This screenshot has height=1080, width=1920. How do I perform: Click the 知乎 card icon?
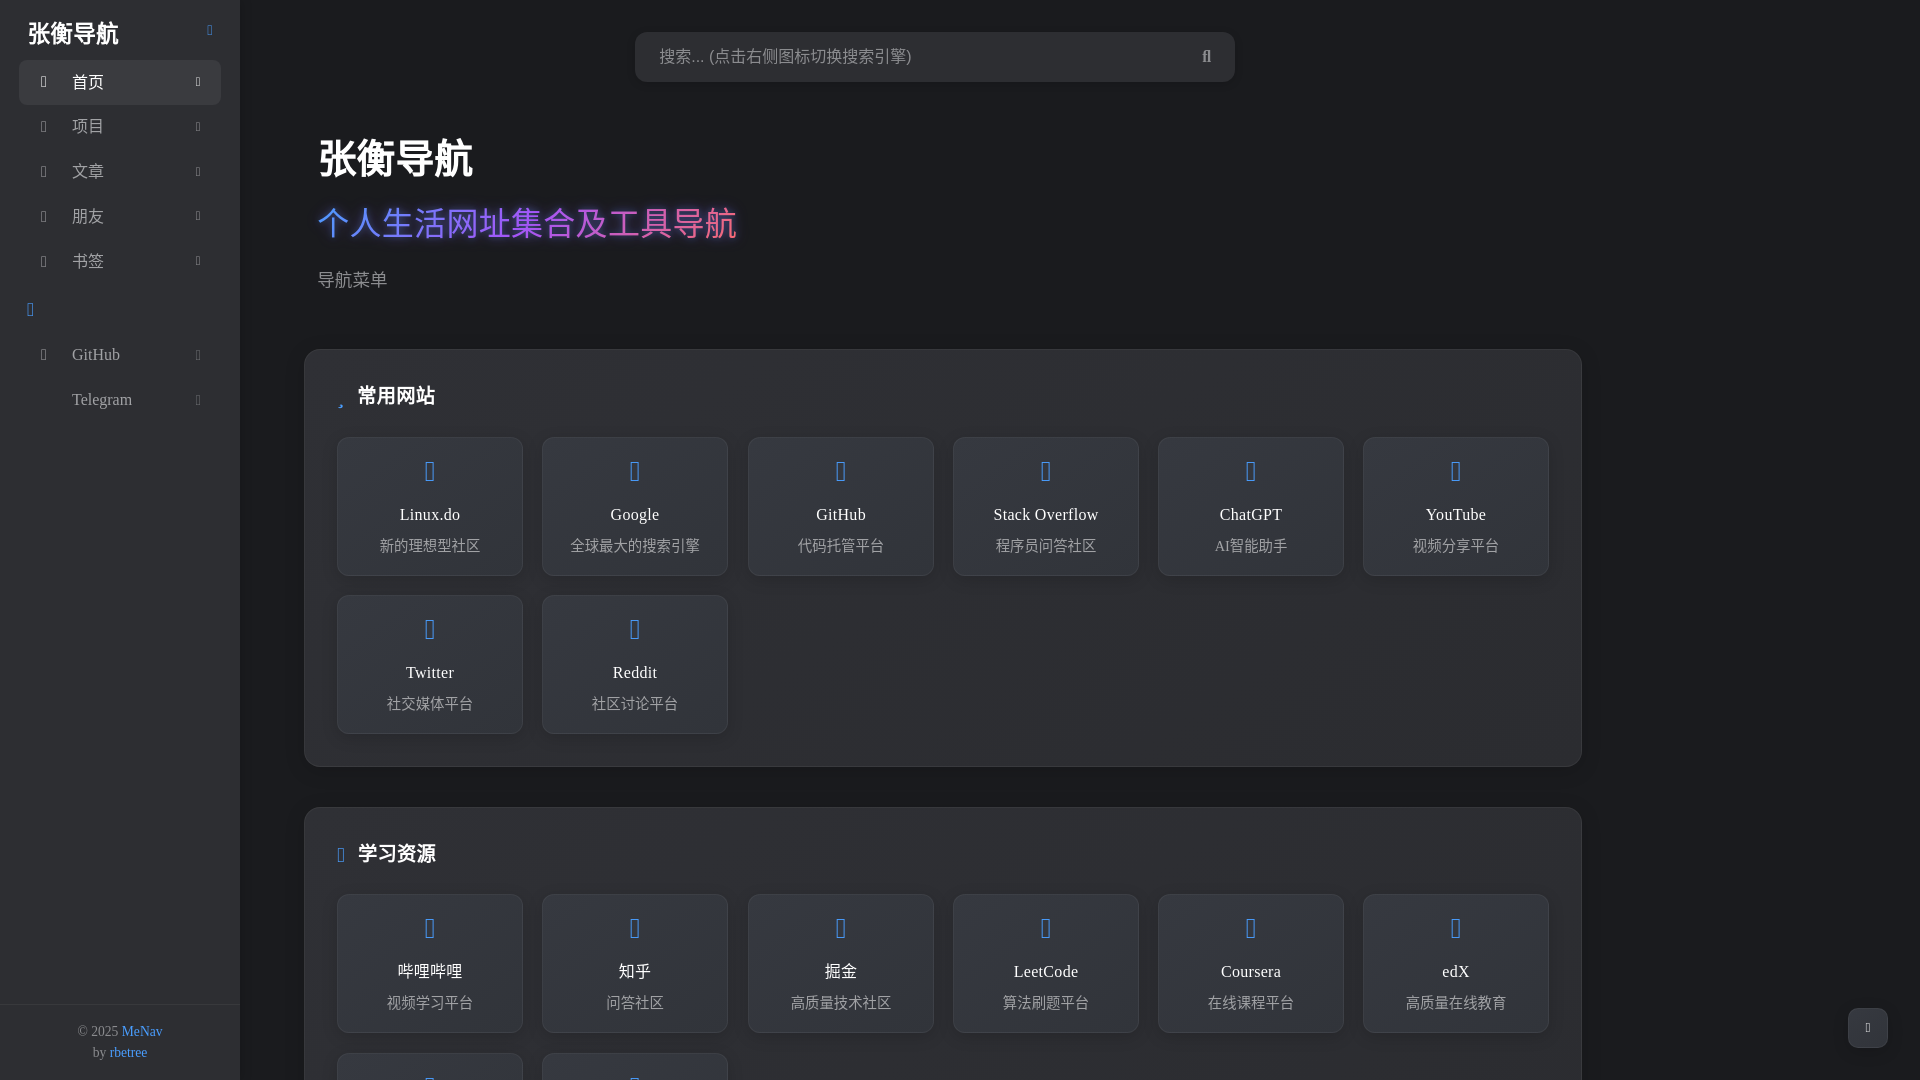(x=635, y=928)
